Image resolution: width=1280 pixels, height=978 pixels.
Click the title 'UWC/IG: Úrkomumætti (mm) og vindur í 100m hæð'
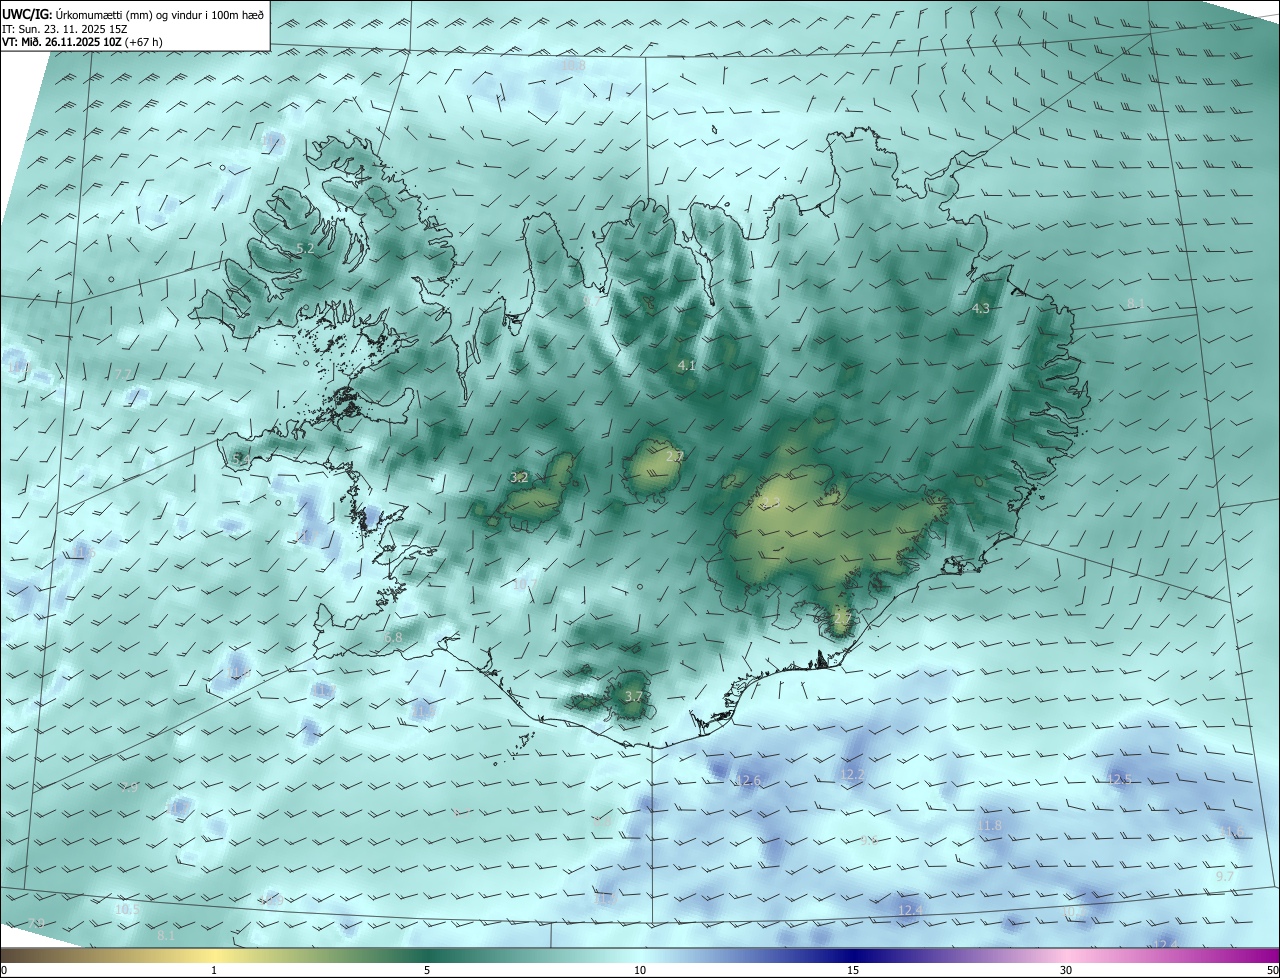133,15
